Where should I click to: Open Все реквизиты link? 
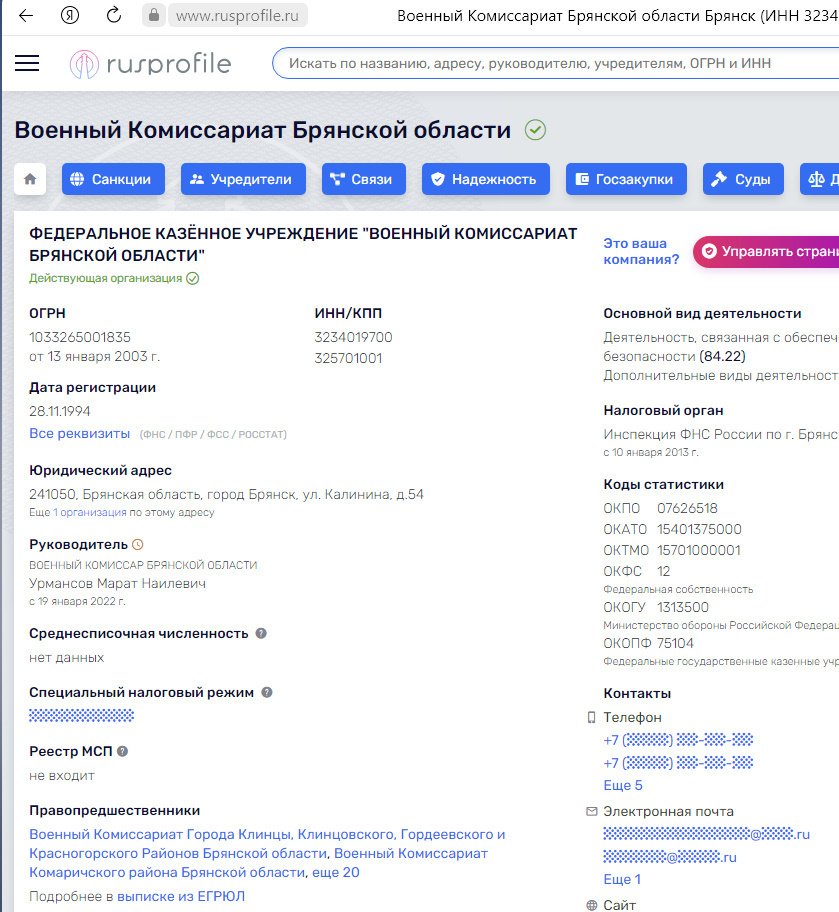pos(80,434)
